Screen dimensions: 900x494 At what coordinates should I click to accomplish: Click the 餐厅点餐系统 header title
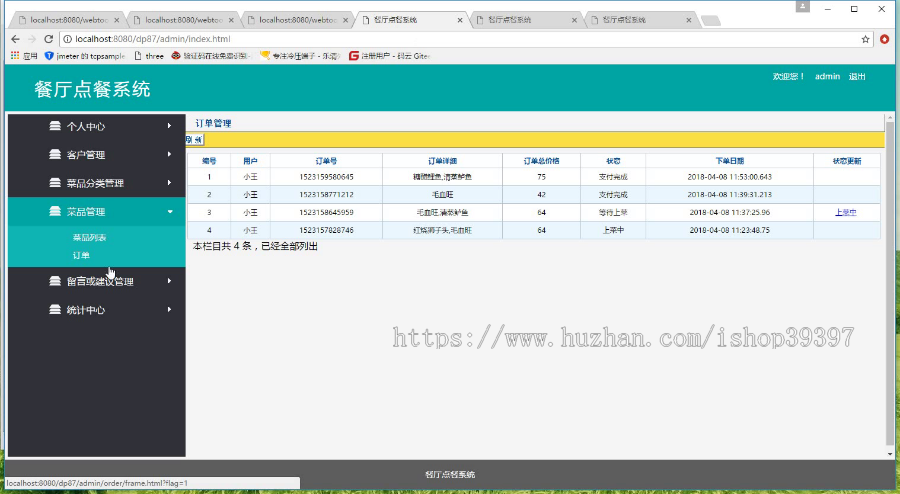point(92,90)
